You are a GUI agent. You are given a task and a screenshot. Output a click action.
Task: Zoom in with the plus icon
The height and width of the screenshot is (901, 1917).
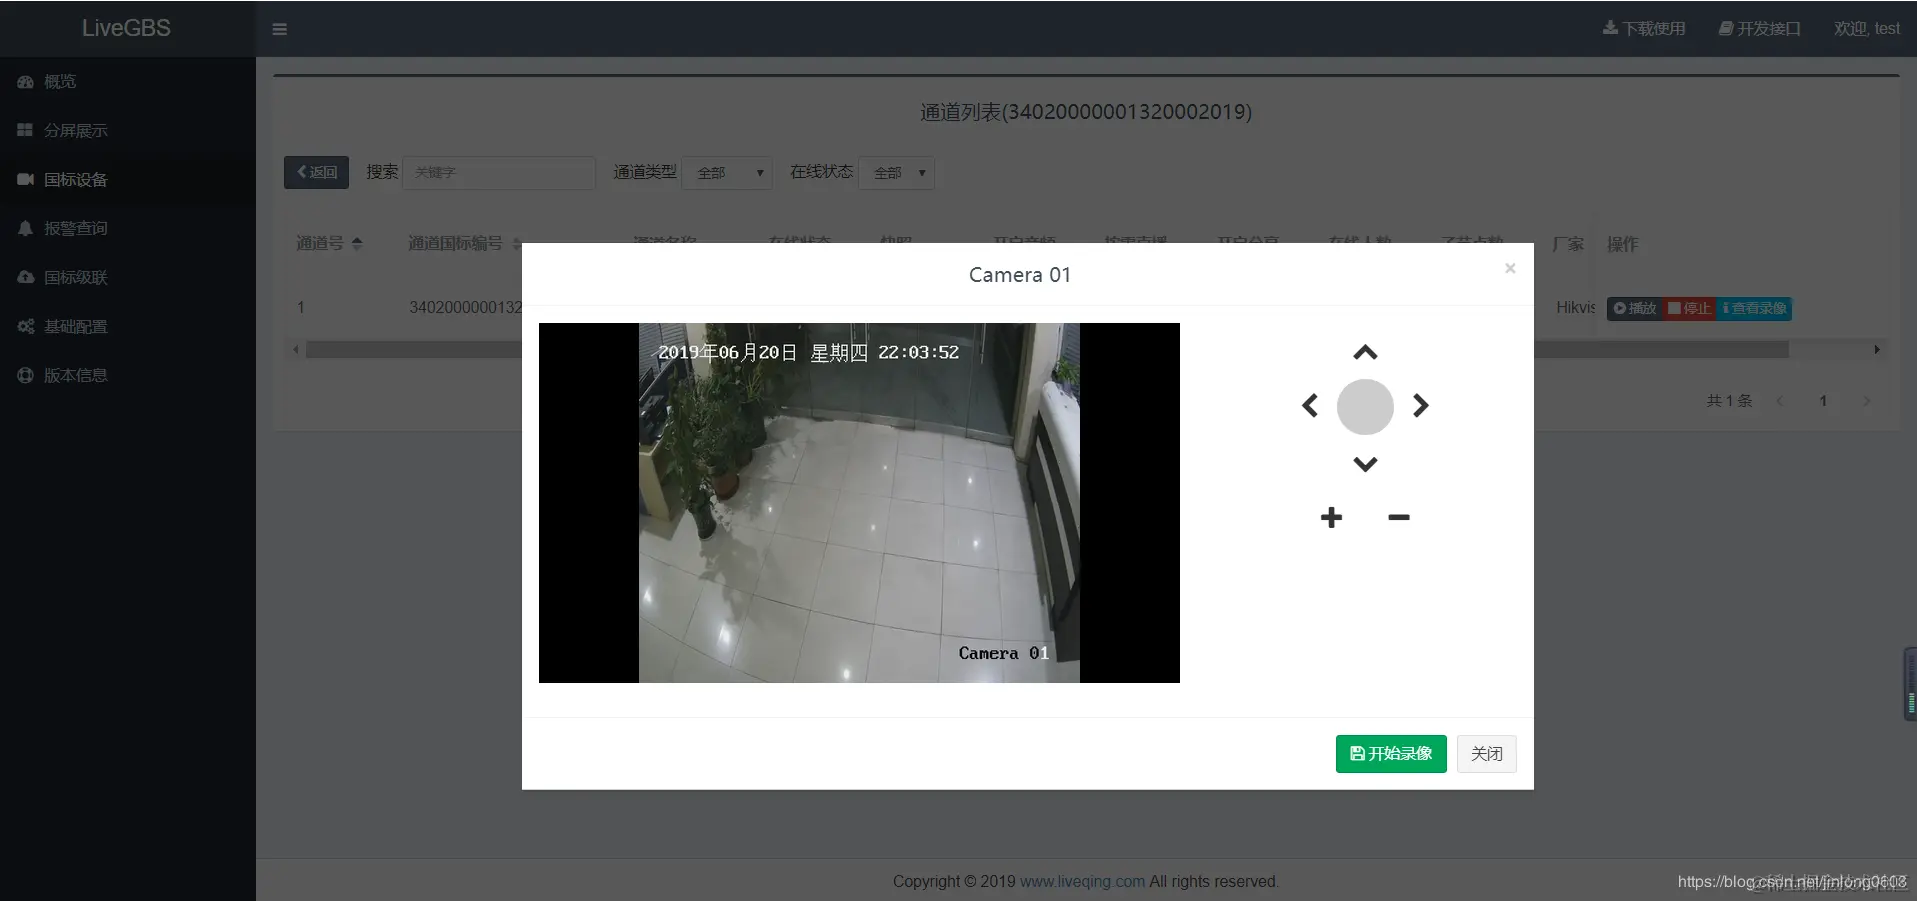(x=1331, y=517)
